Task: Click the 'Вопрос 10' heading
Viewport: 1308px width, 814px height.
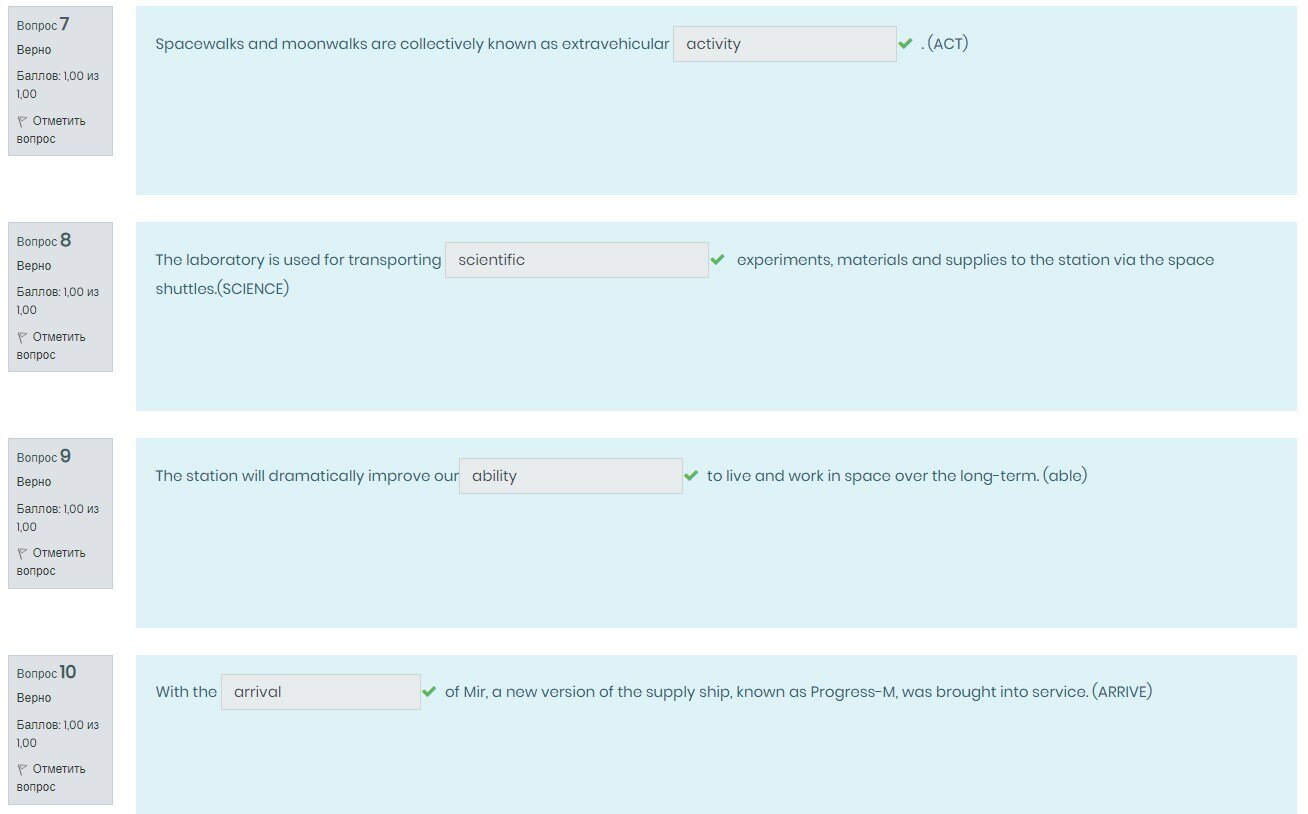Action: [x=46, y=673]
